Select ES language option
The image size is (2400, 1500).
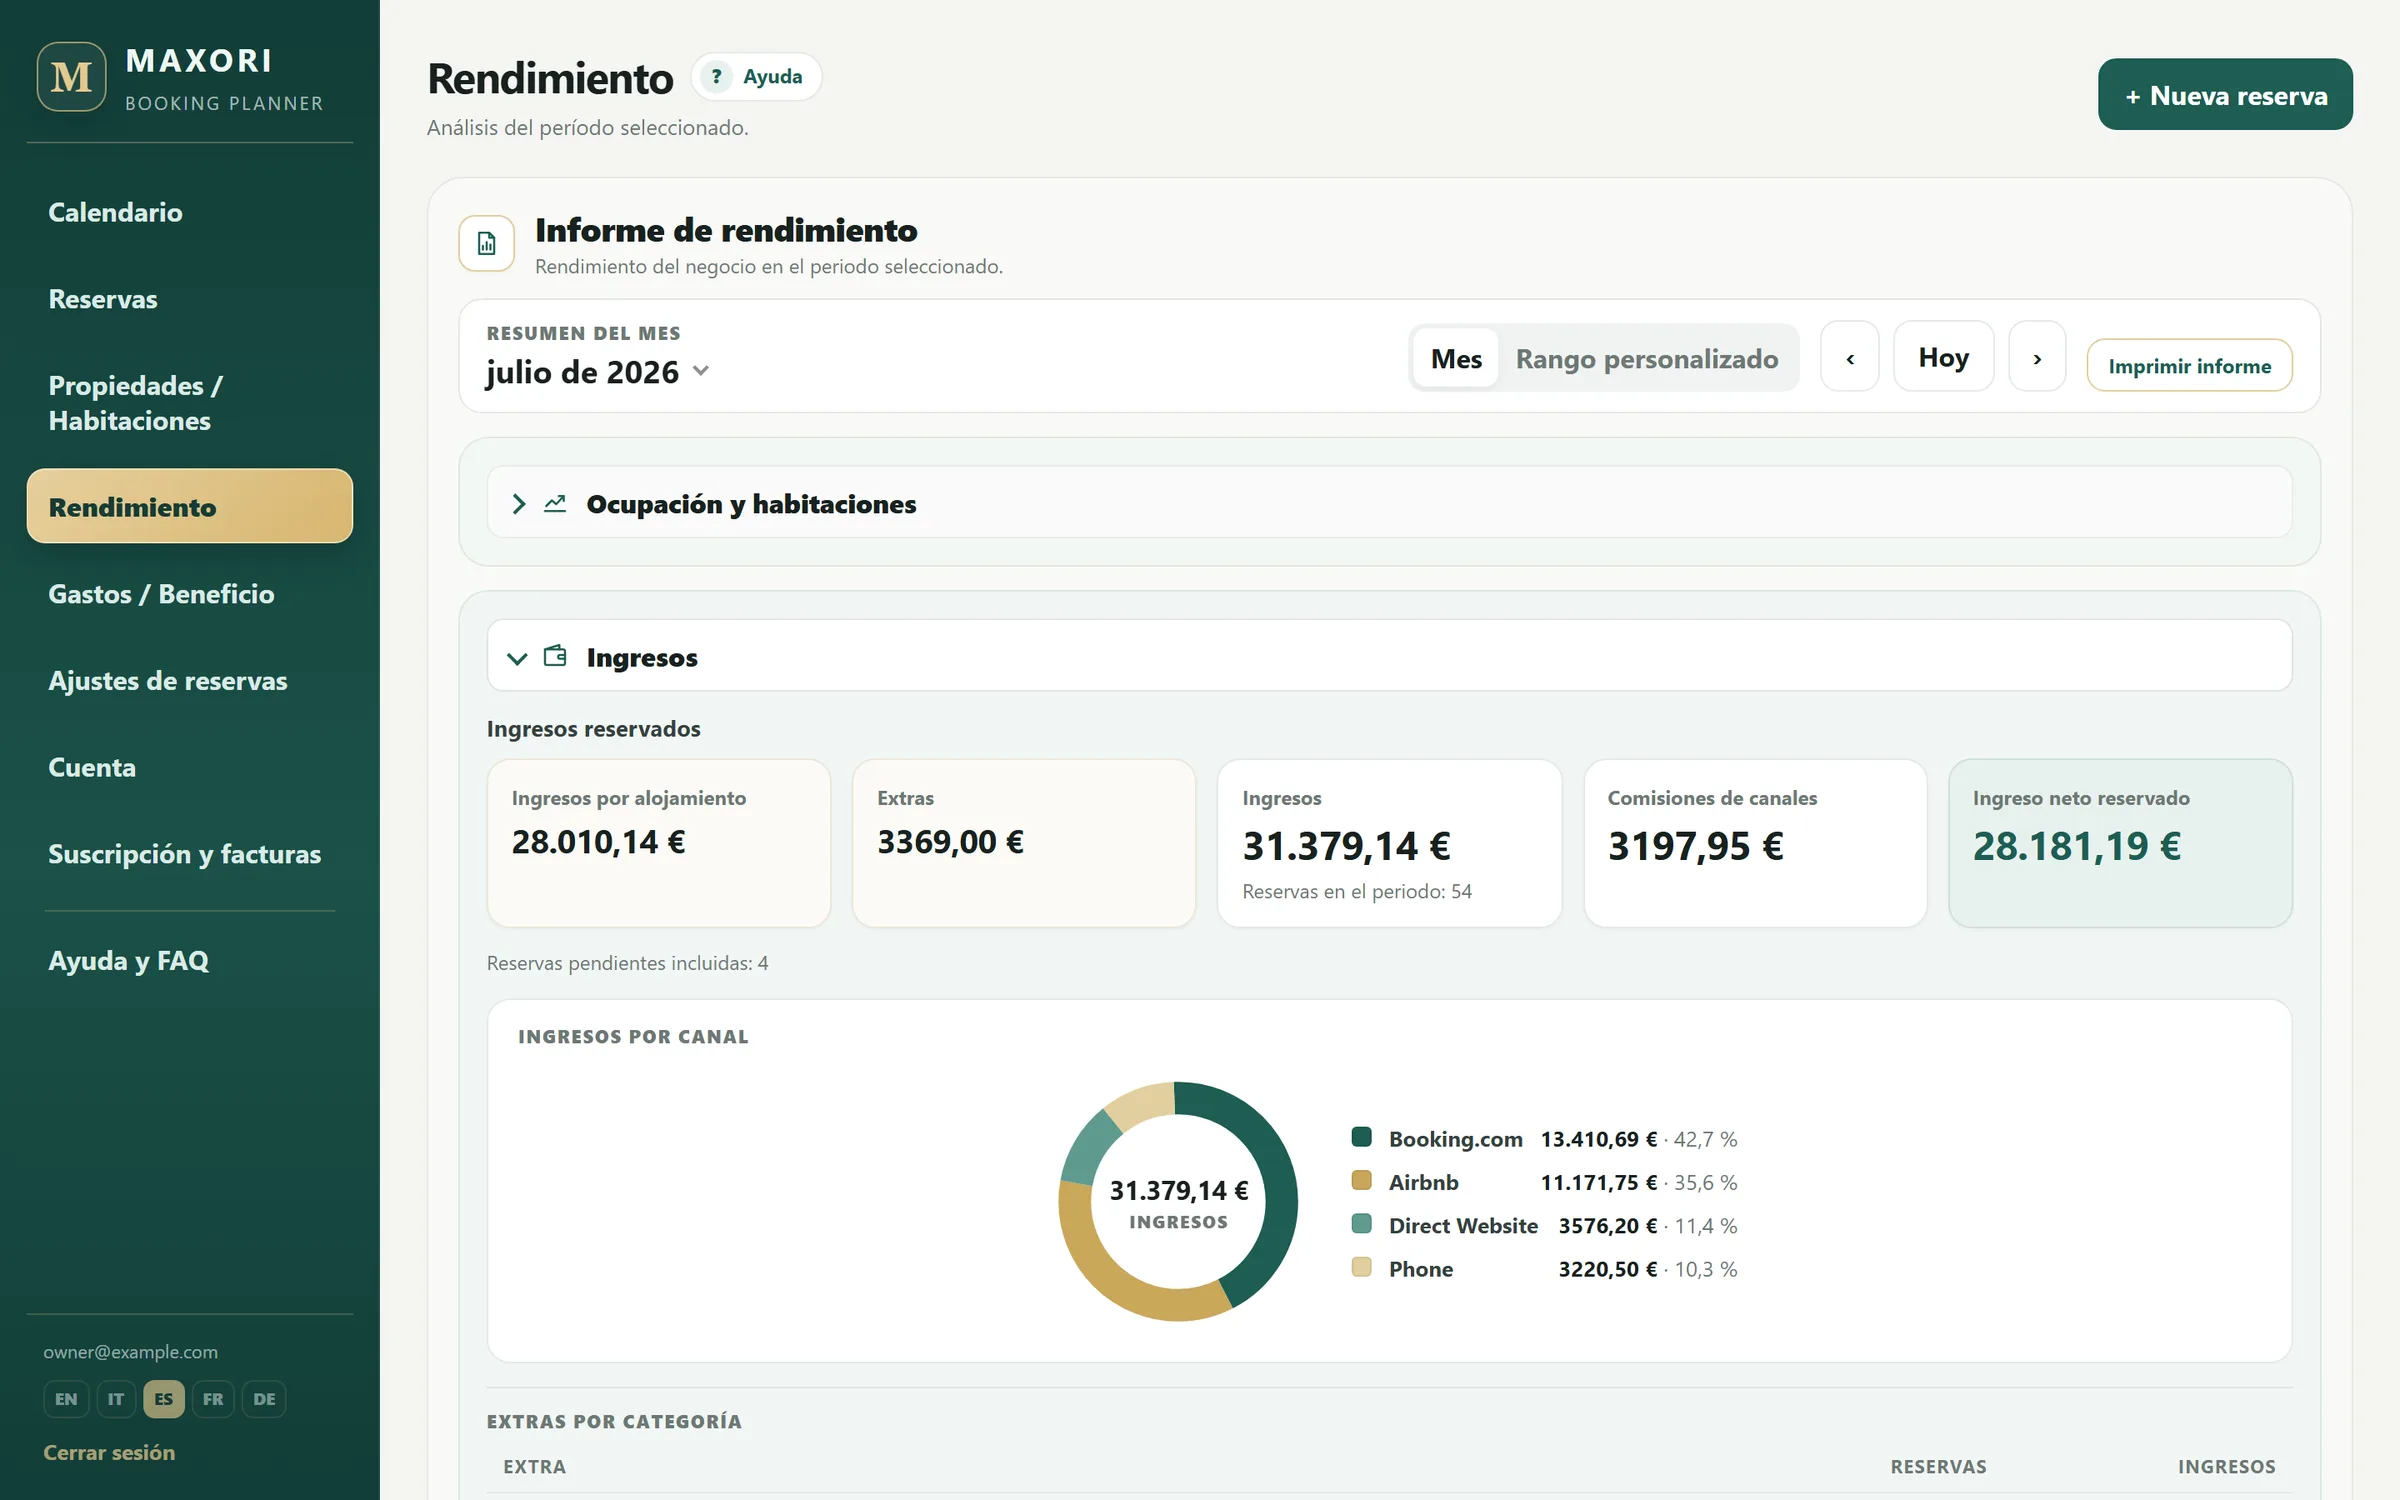click(x=164, y=1399)
